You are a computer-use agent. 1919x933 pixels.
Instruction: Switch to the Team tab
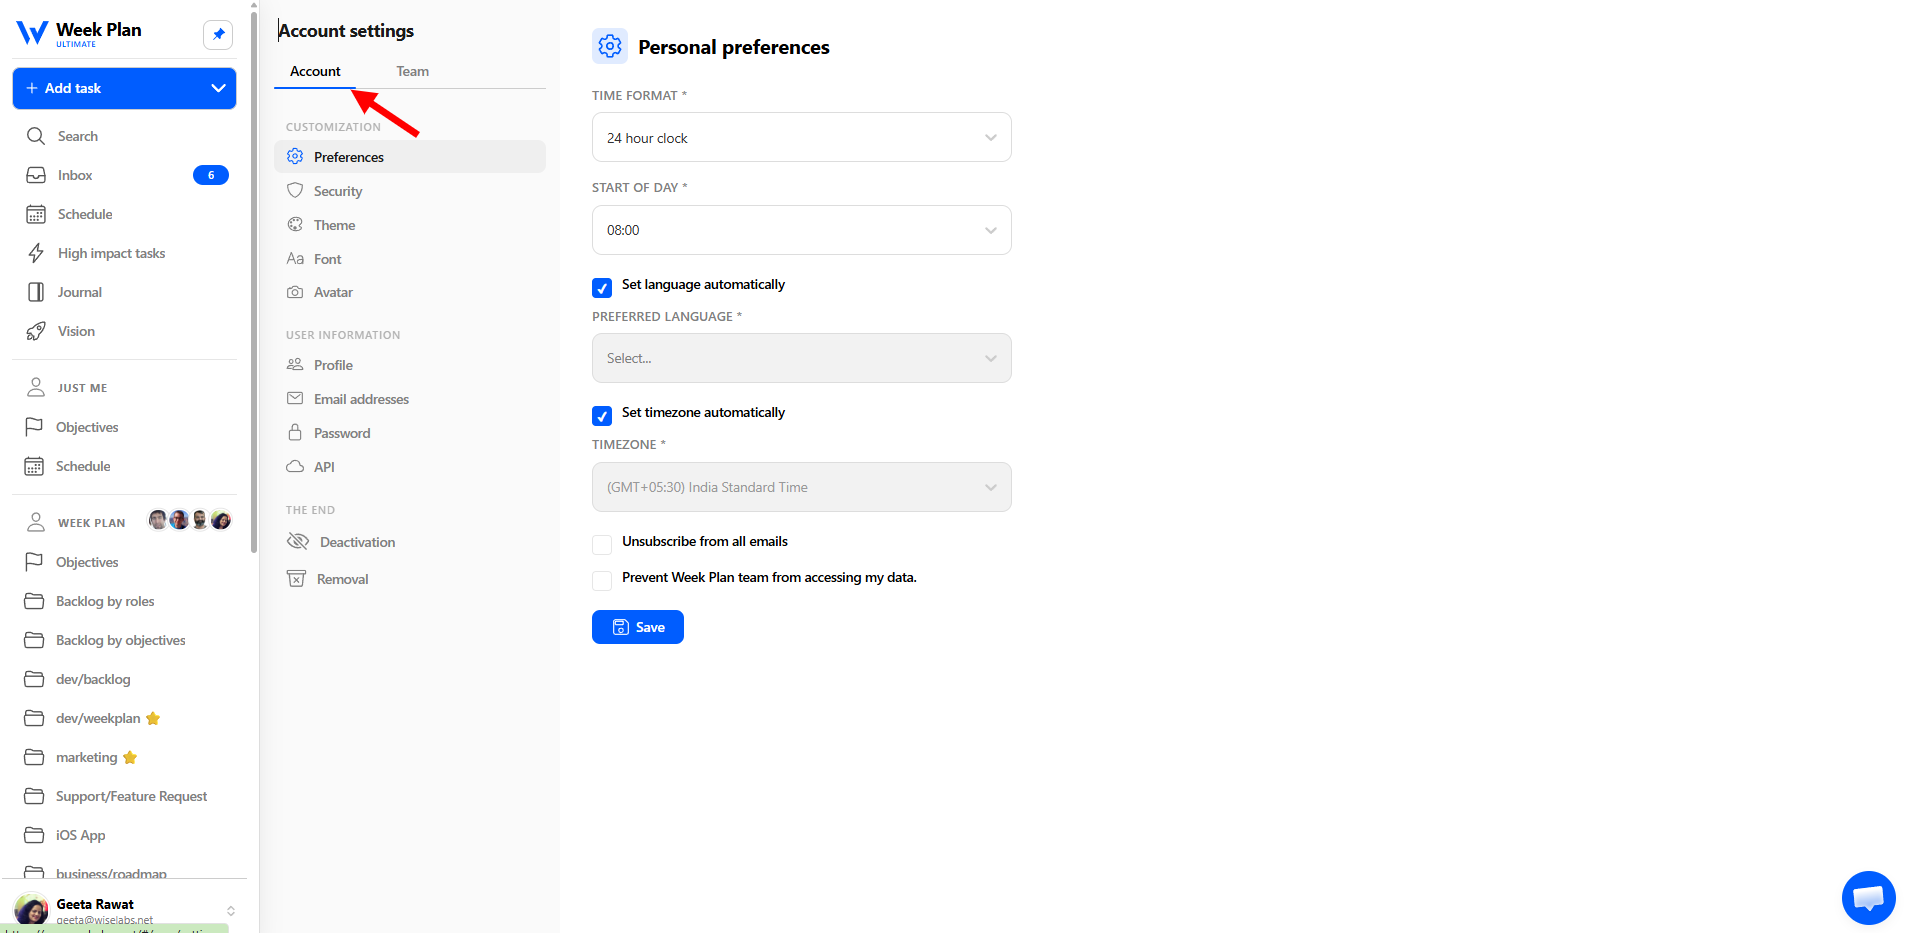pyautogui.click(x=412, y=71)
